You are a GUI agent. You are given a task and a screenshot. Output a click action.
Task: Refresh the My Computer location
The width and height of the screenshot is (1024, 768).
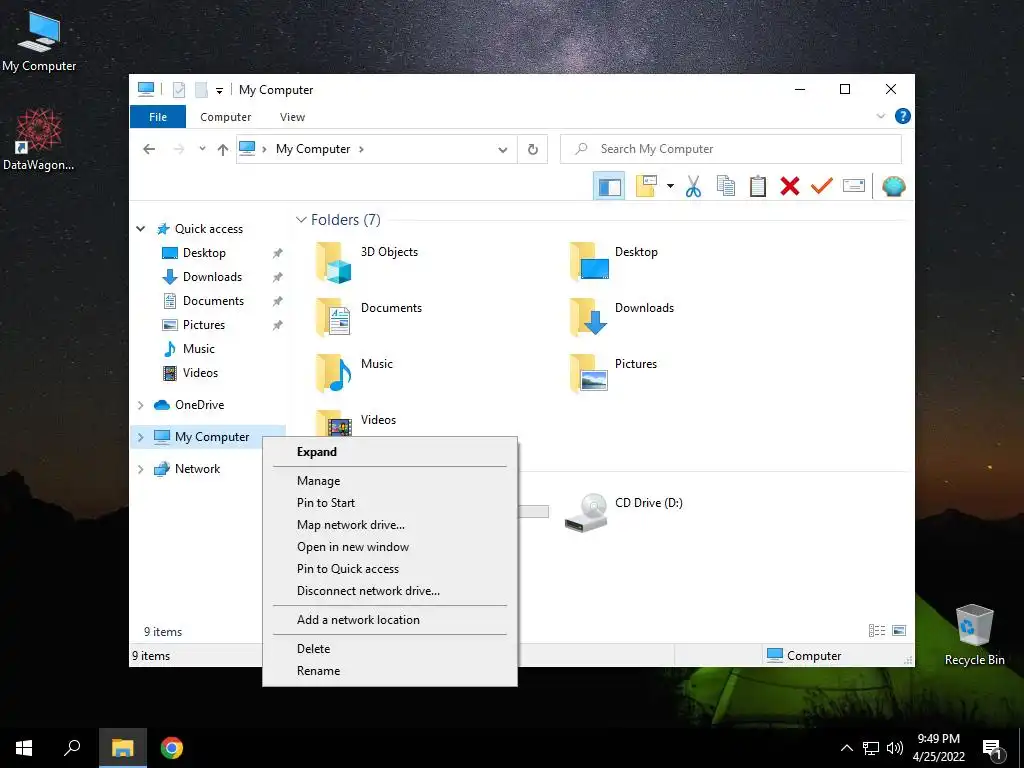(533, 150)
